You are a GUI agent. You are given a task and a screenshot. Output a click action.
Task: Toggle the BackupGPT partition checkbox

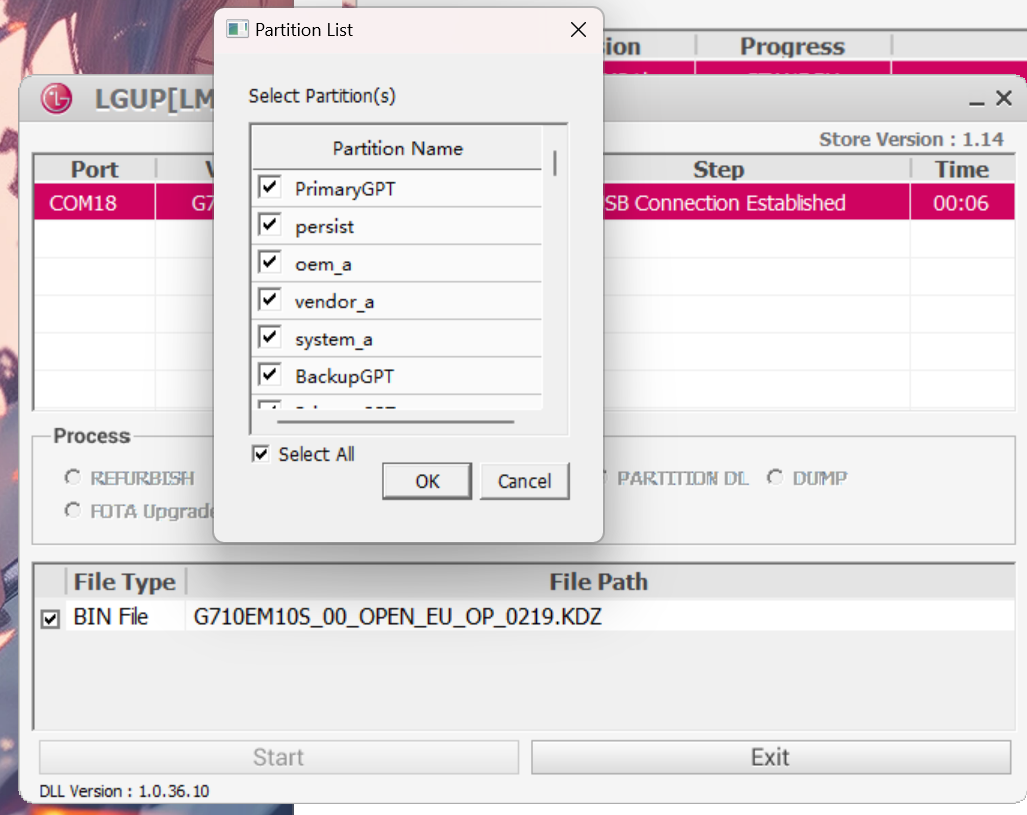click(x=269, y=376)
